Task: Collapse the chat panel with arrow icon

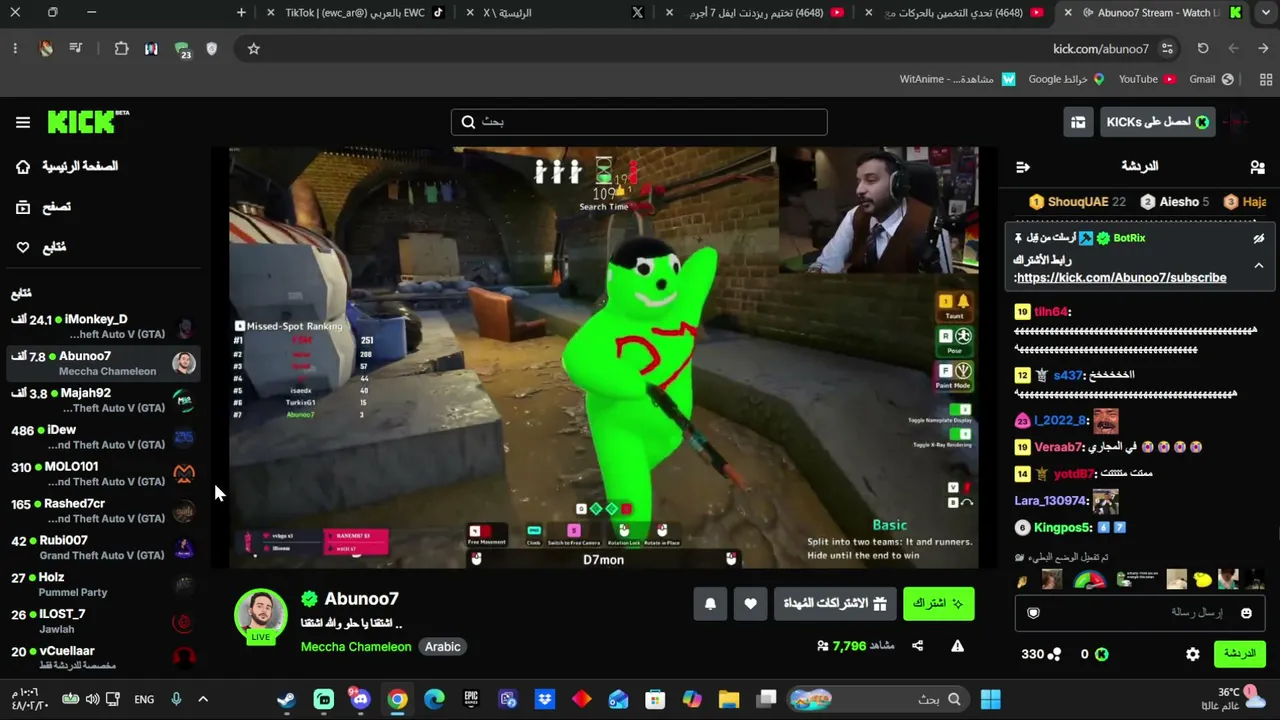Action: (x=1022, y=167)
